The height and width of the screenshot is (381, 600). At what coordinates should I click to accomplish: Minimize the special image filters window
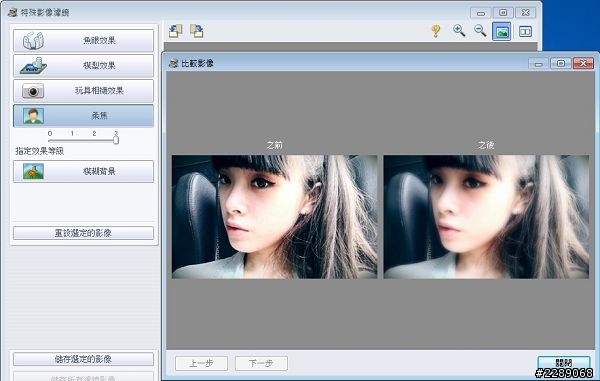click(x=481, y=13)
